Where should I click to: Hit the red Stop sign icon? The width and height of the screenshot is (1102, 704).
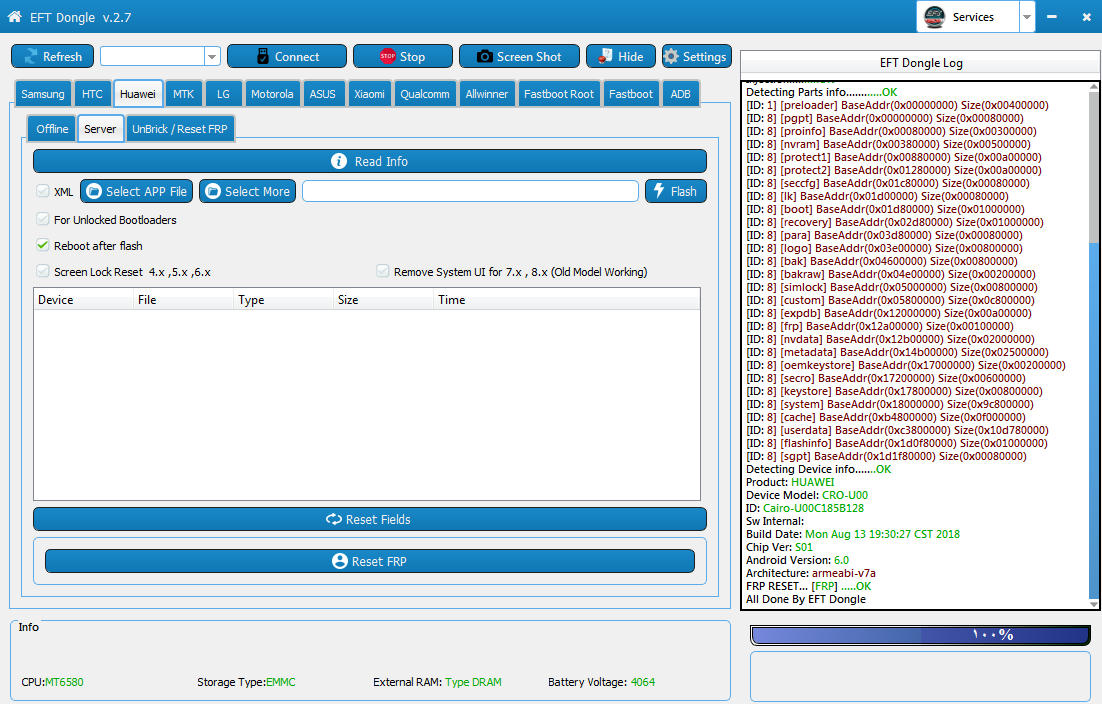click(387, 56)
